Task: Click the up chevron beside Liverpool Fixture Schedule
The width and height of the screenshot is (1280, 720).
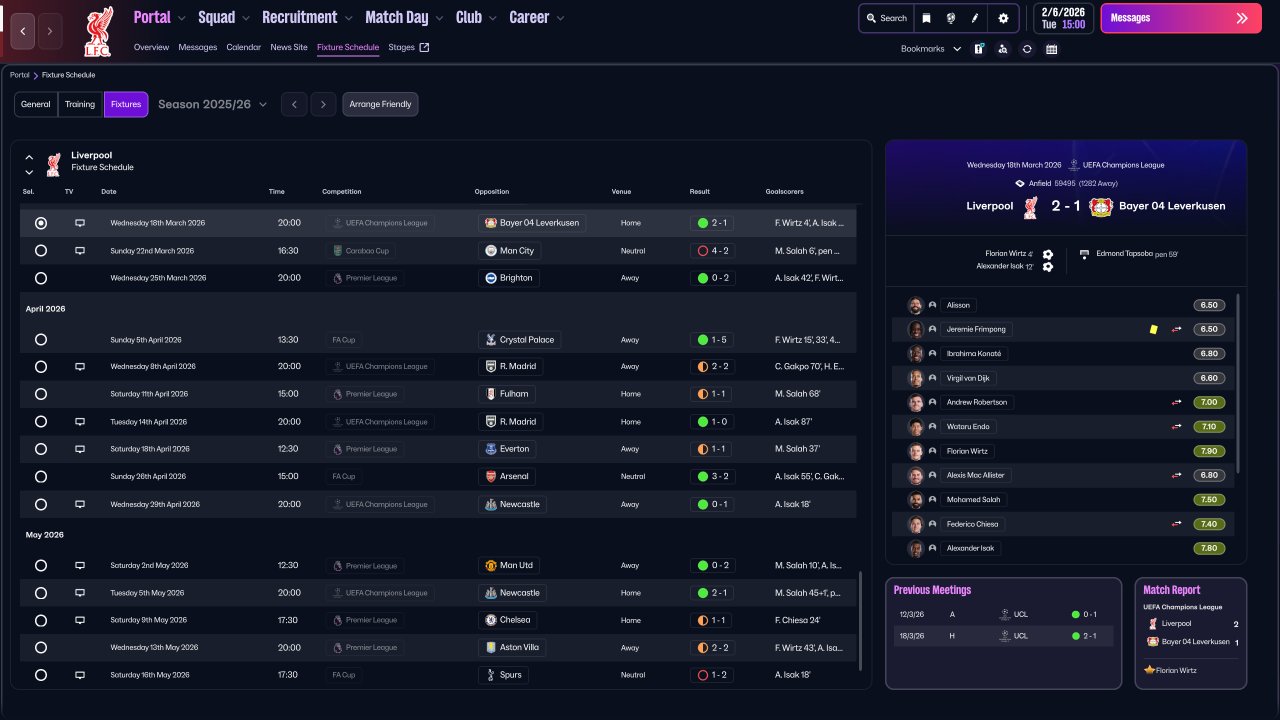Action: (x=29, y=157)
